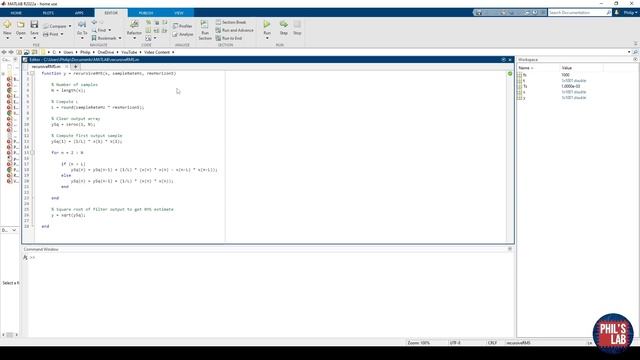This screenshot has height=360, width=640.
Task: Collapse the for-loop fold at line 15
Action: coord(32,153)
